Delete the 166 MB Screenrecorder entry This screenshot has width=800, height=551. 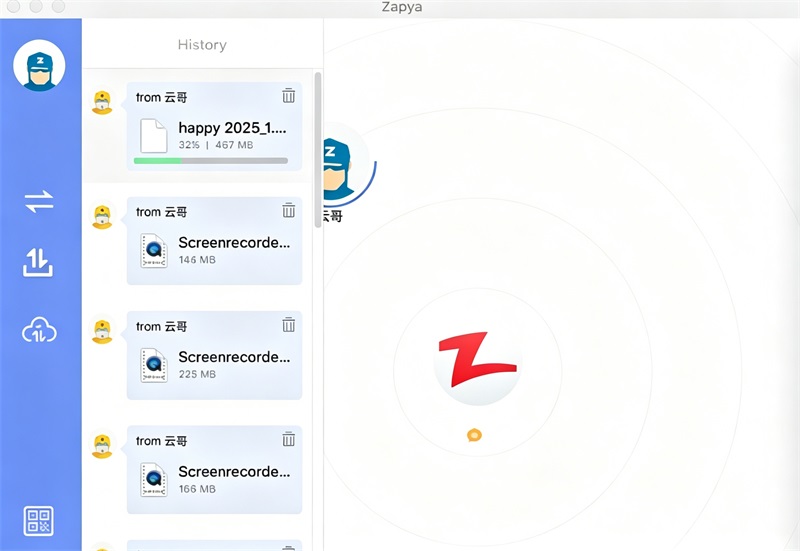point(288,439)
